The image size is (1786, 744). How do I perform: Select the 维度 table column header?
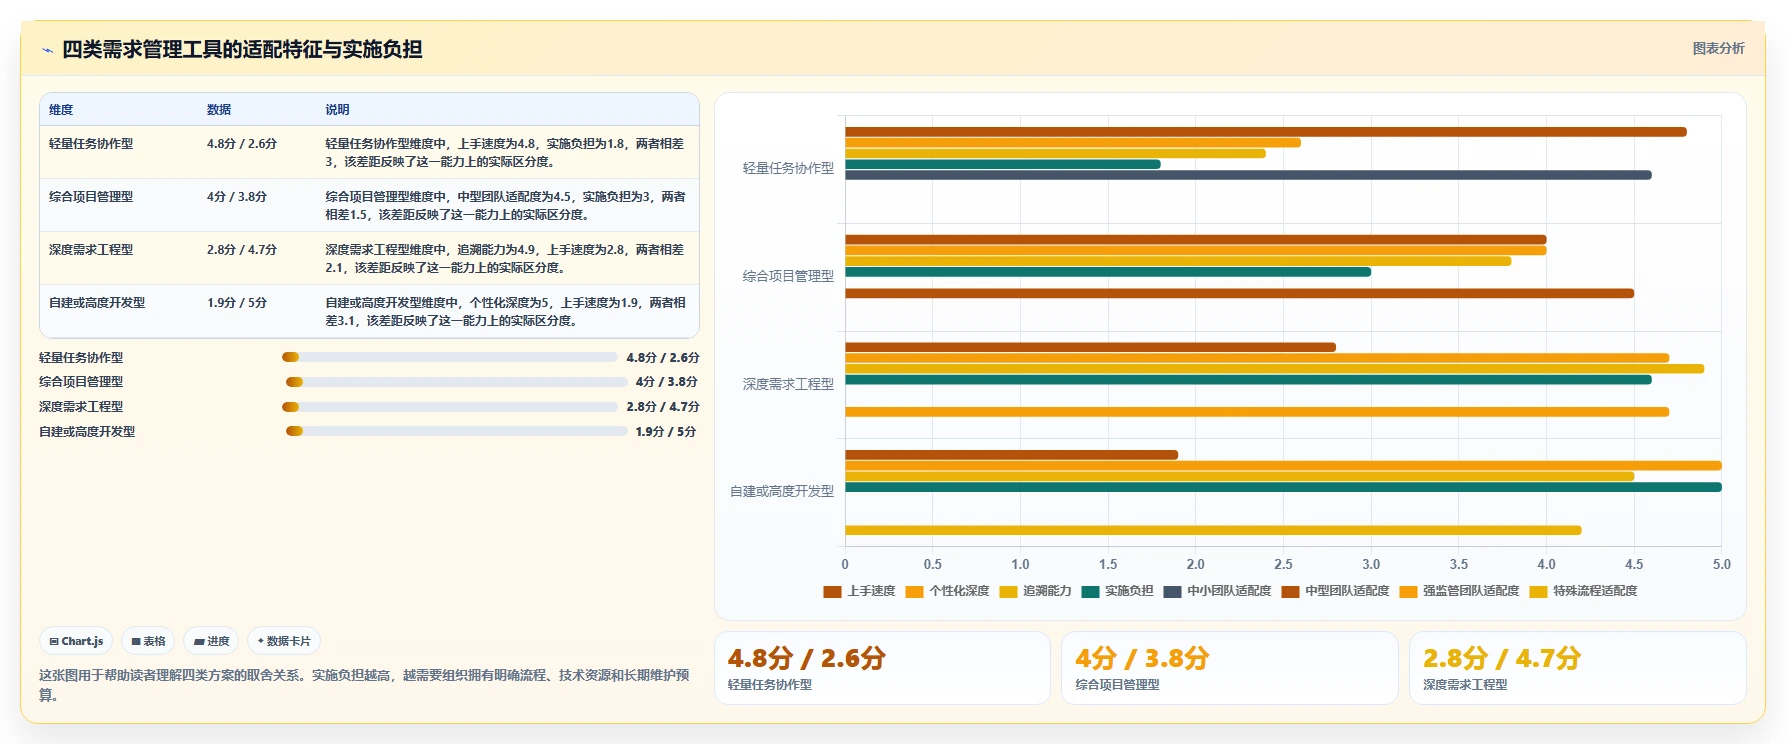[61, 110]
